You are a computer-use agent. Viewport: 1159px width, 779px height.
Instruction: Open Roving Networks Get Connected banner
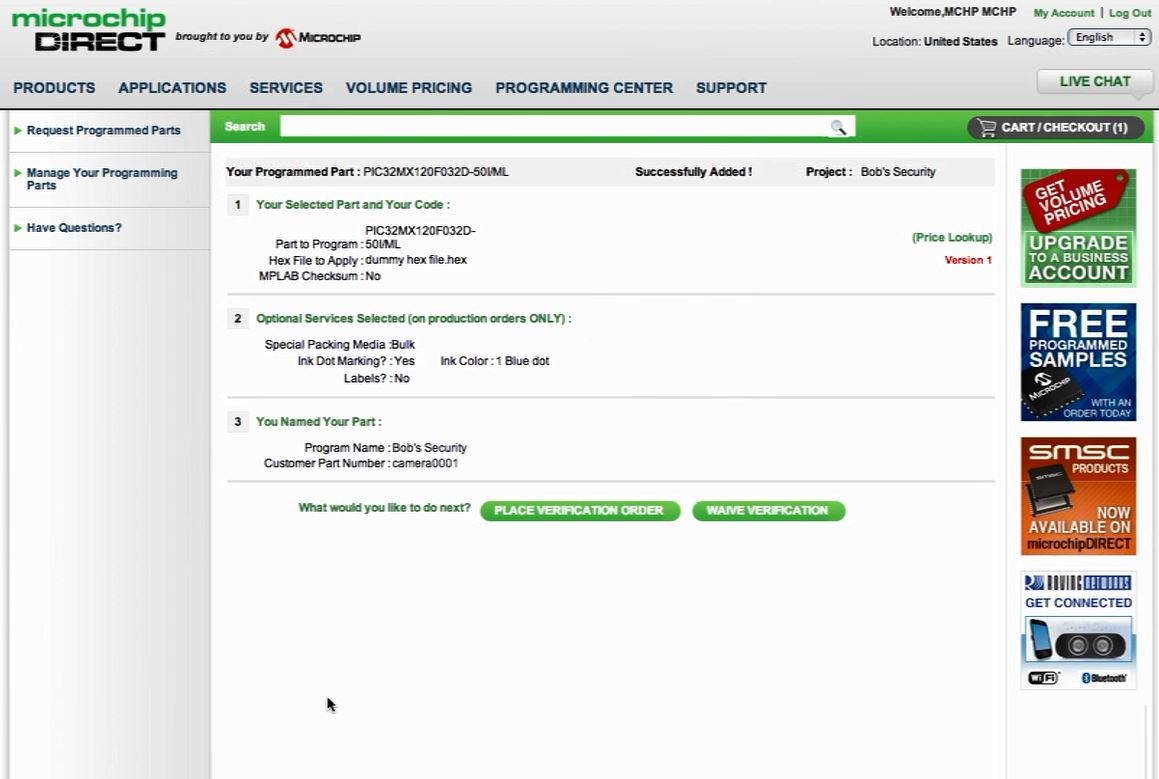click(x=1078, y=630)
